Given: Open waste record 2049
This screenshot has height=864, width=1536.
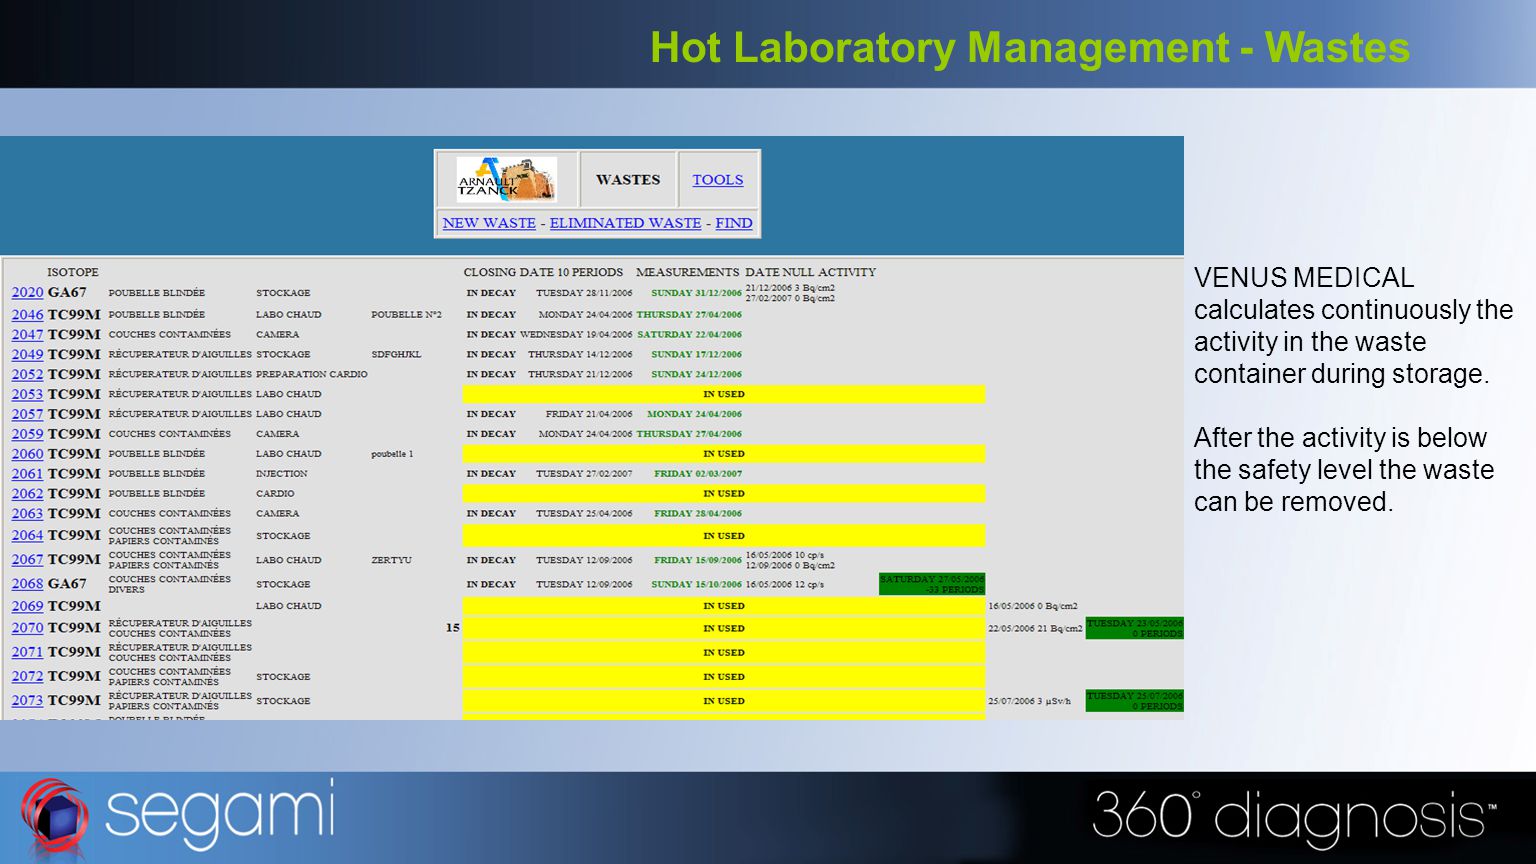Looking at the screenshot, I should (x=27, y=355).
